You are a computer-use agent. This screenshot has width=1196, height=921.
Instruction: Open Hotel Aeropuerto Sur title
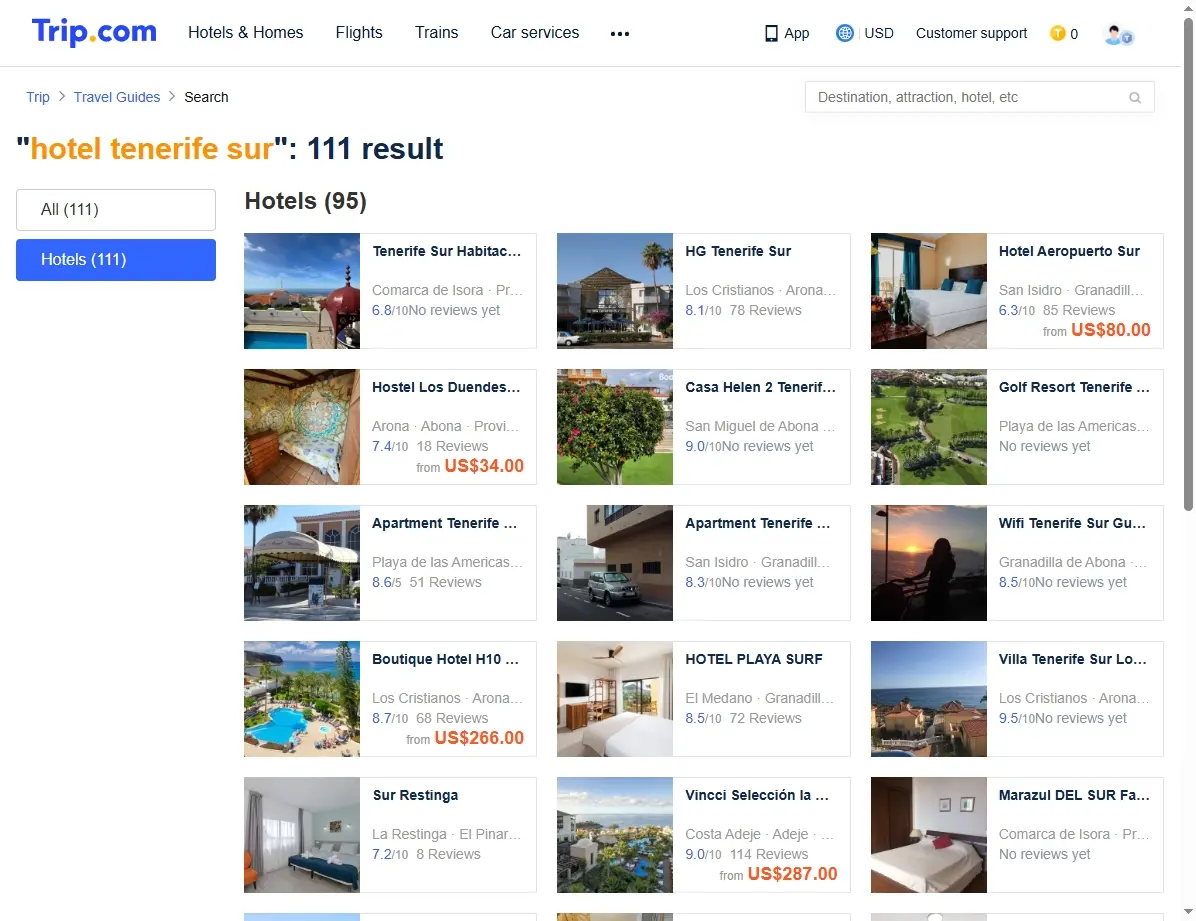[x=1069, y=251]
